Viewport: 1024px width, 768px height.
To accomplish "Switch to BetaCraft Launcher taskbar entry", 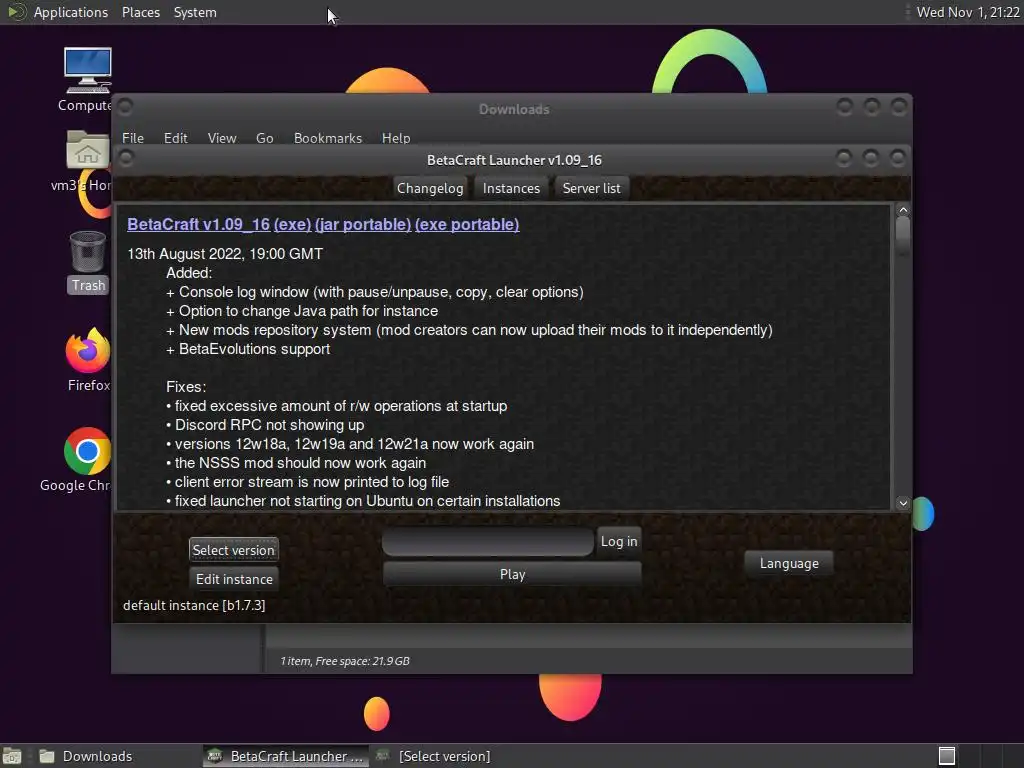I will (x=286, y=756).
